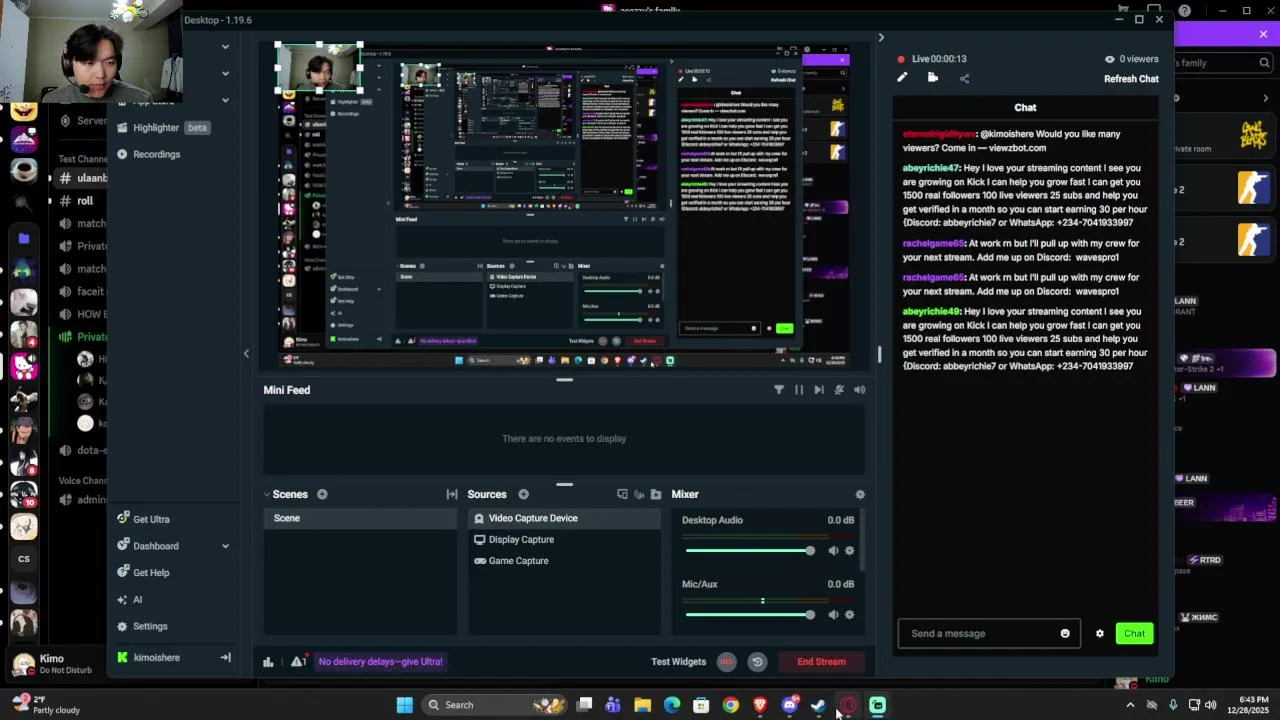The image size is (1280, 720).
Task: Click the audio source icon in Sources header
Action: click(639, 494)
